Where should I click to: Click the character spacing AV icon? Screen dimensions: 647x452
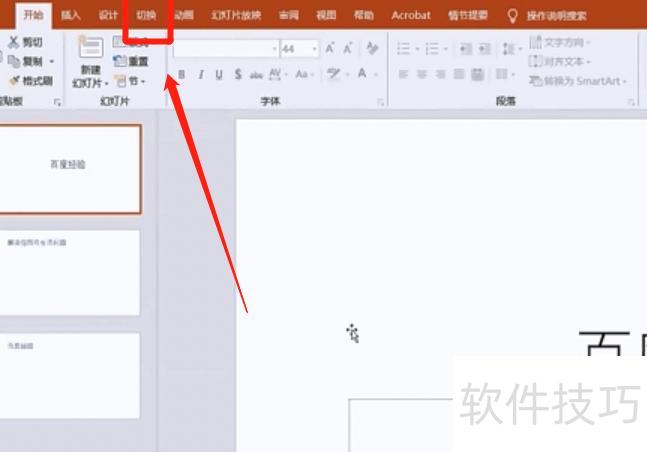coord(275,74)
